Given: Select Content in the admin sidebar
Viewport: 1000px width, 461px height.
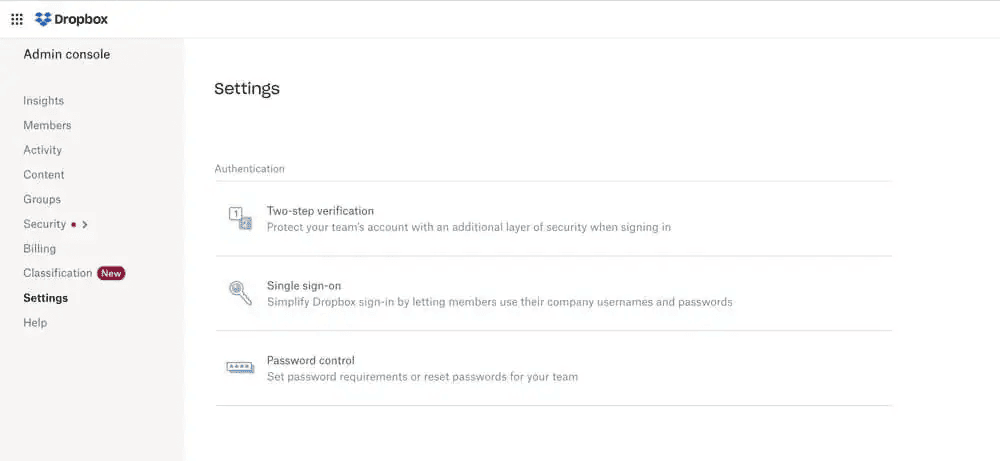Looking at the screenshot, I should pos(44,175).
